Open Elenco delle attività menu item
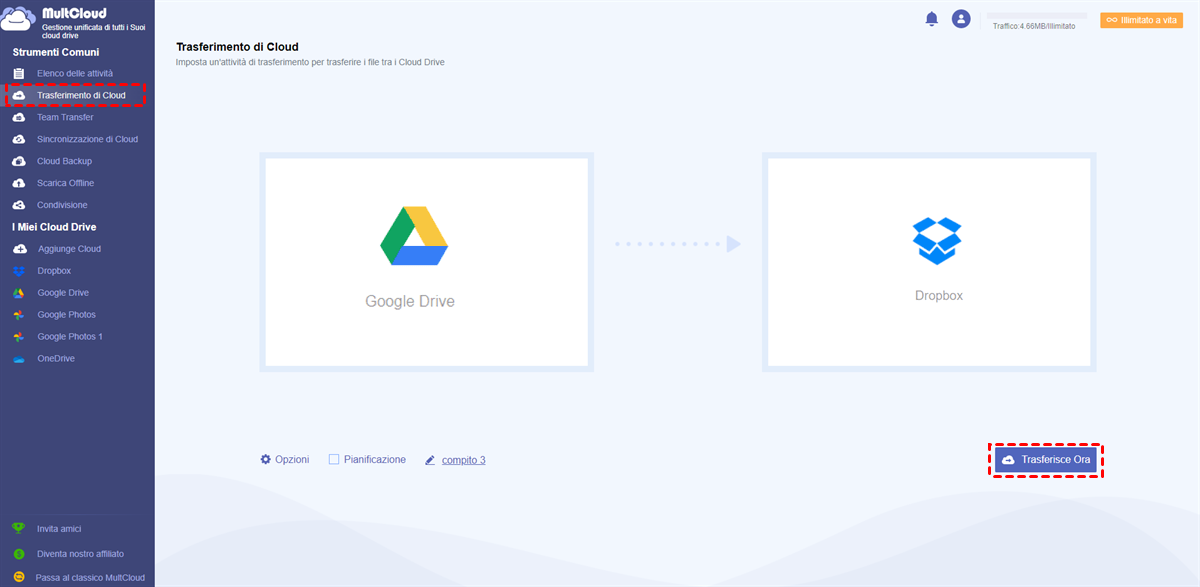The height and width of the screenshot is (587, 1200). (77, 73)
